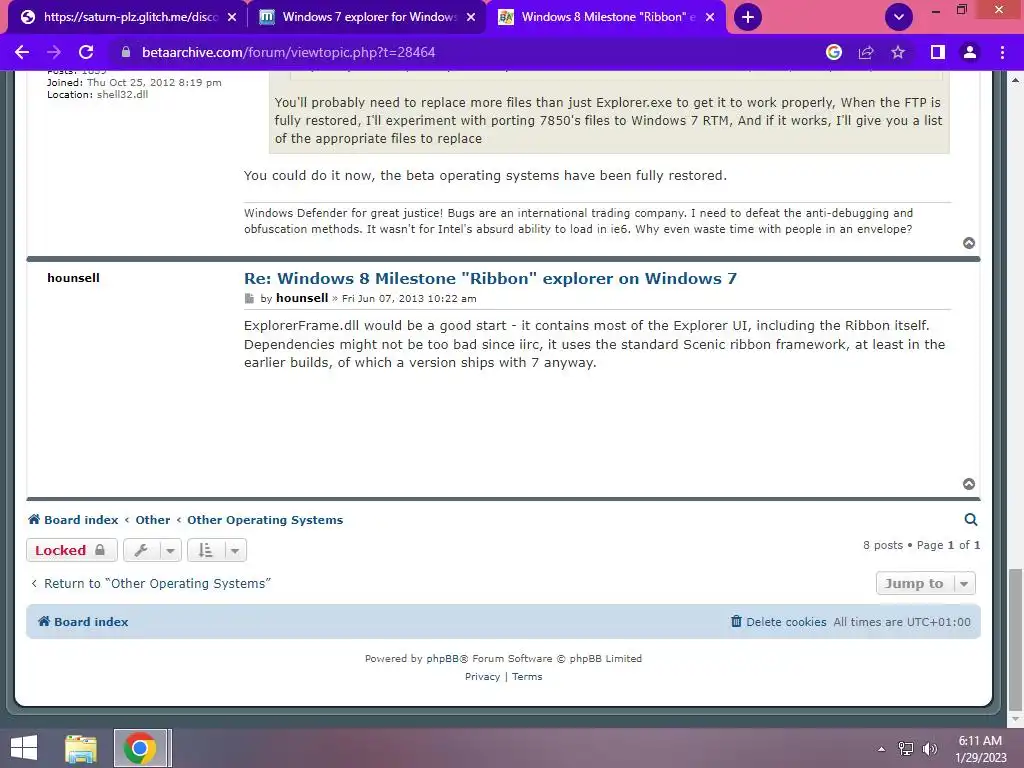Click the '8 posts • Page 1 of 1' text
1024x768 pixels.
(921, 545)
